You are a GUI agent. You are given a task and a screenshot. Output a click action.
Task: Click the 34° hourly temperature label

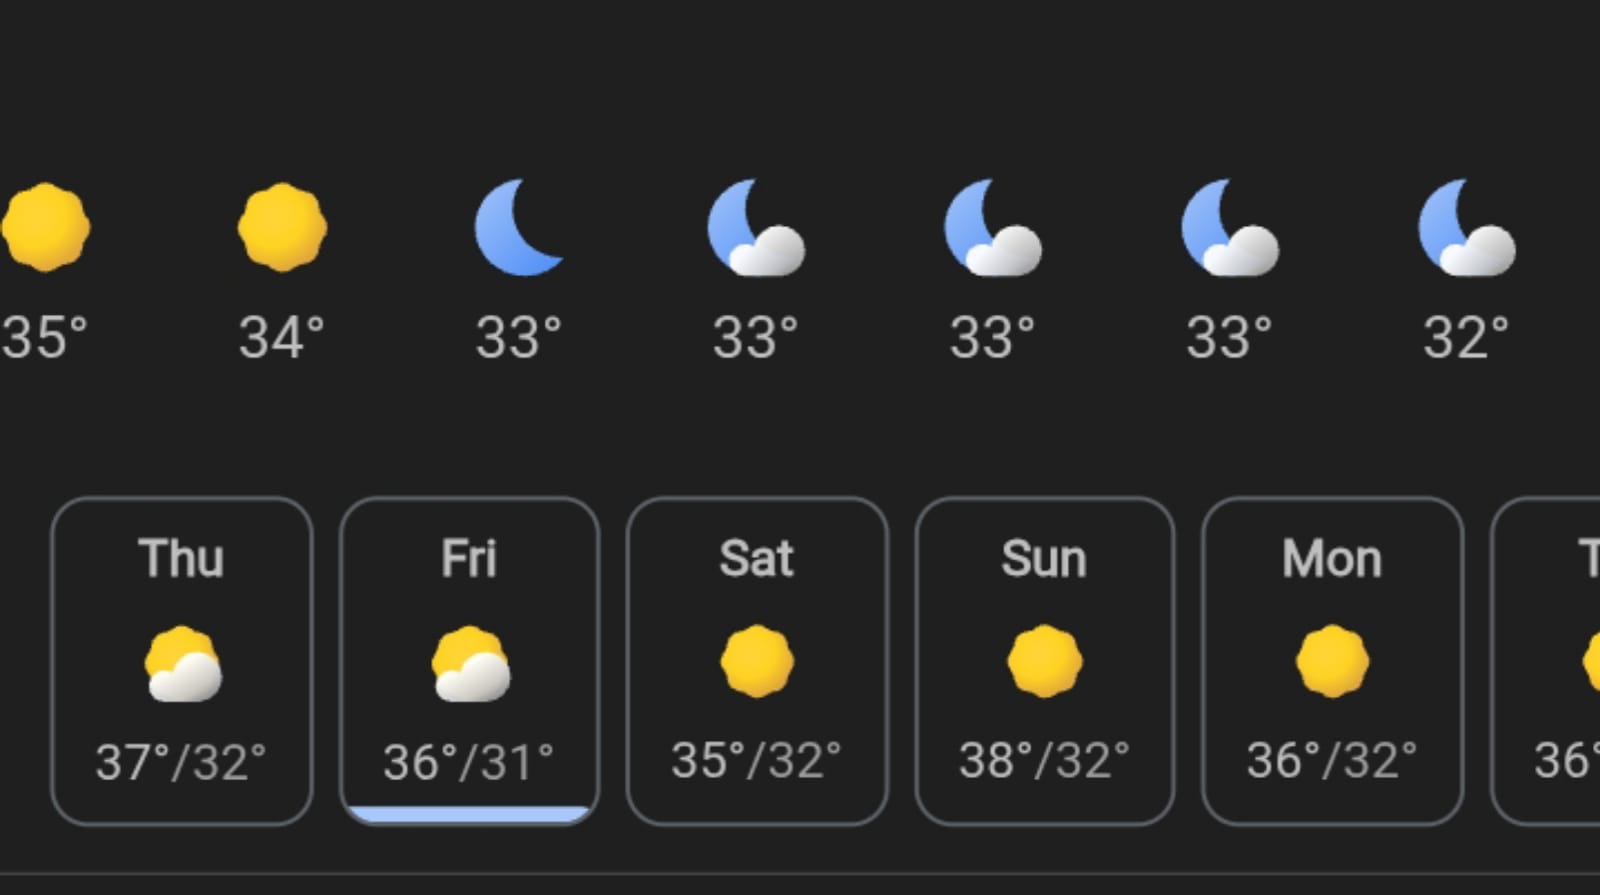coord(282,337)
